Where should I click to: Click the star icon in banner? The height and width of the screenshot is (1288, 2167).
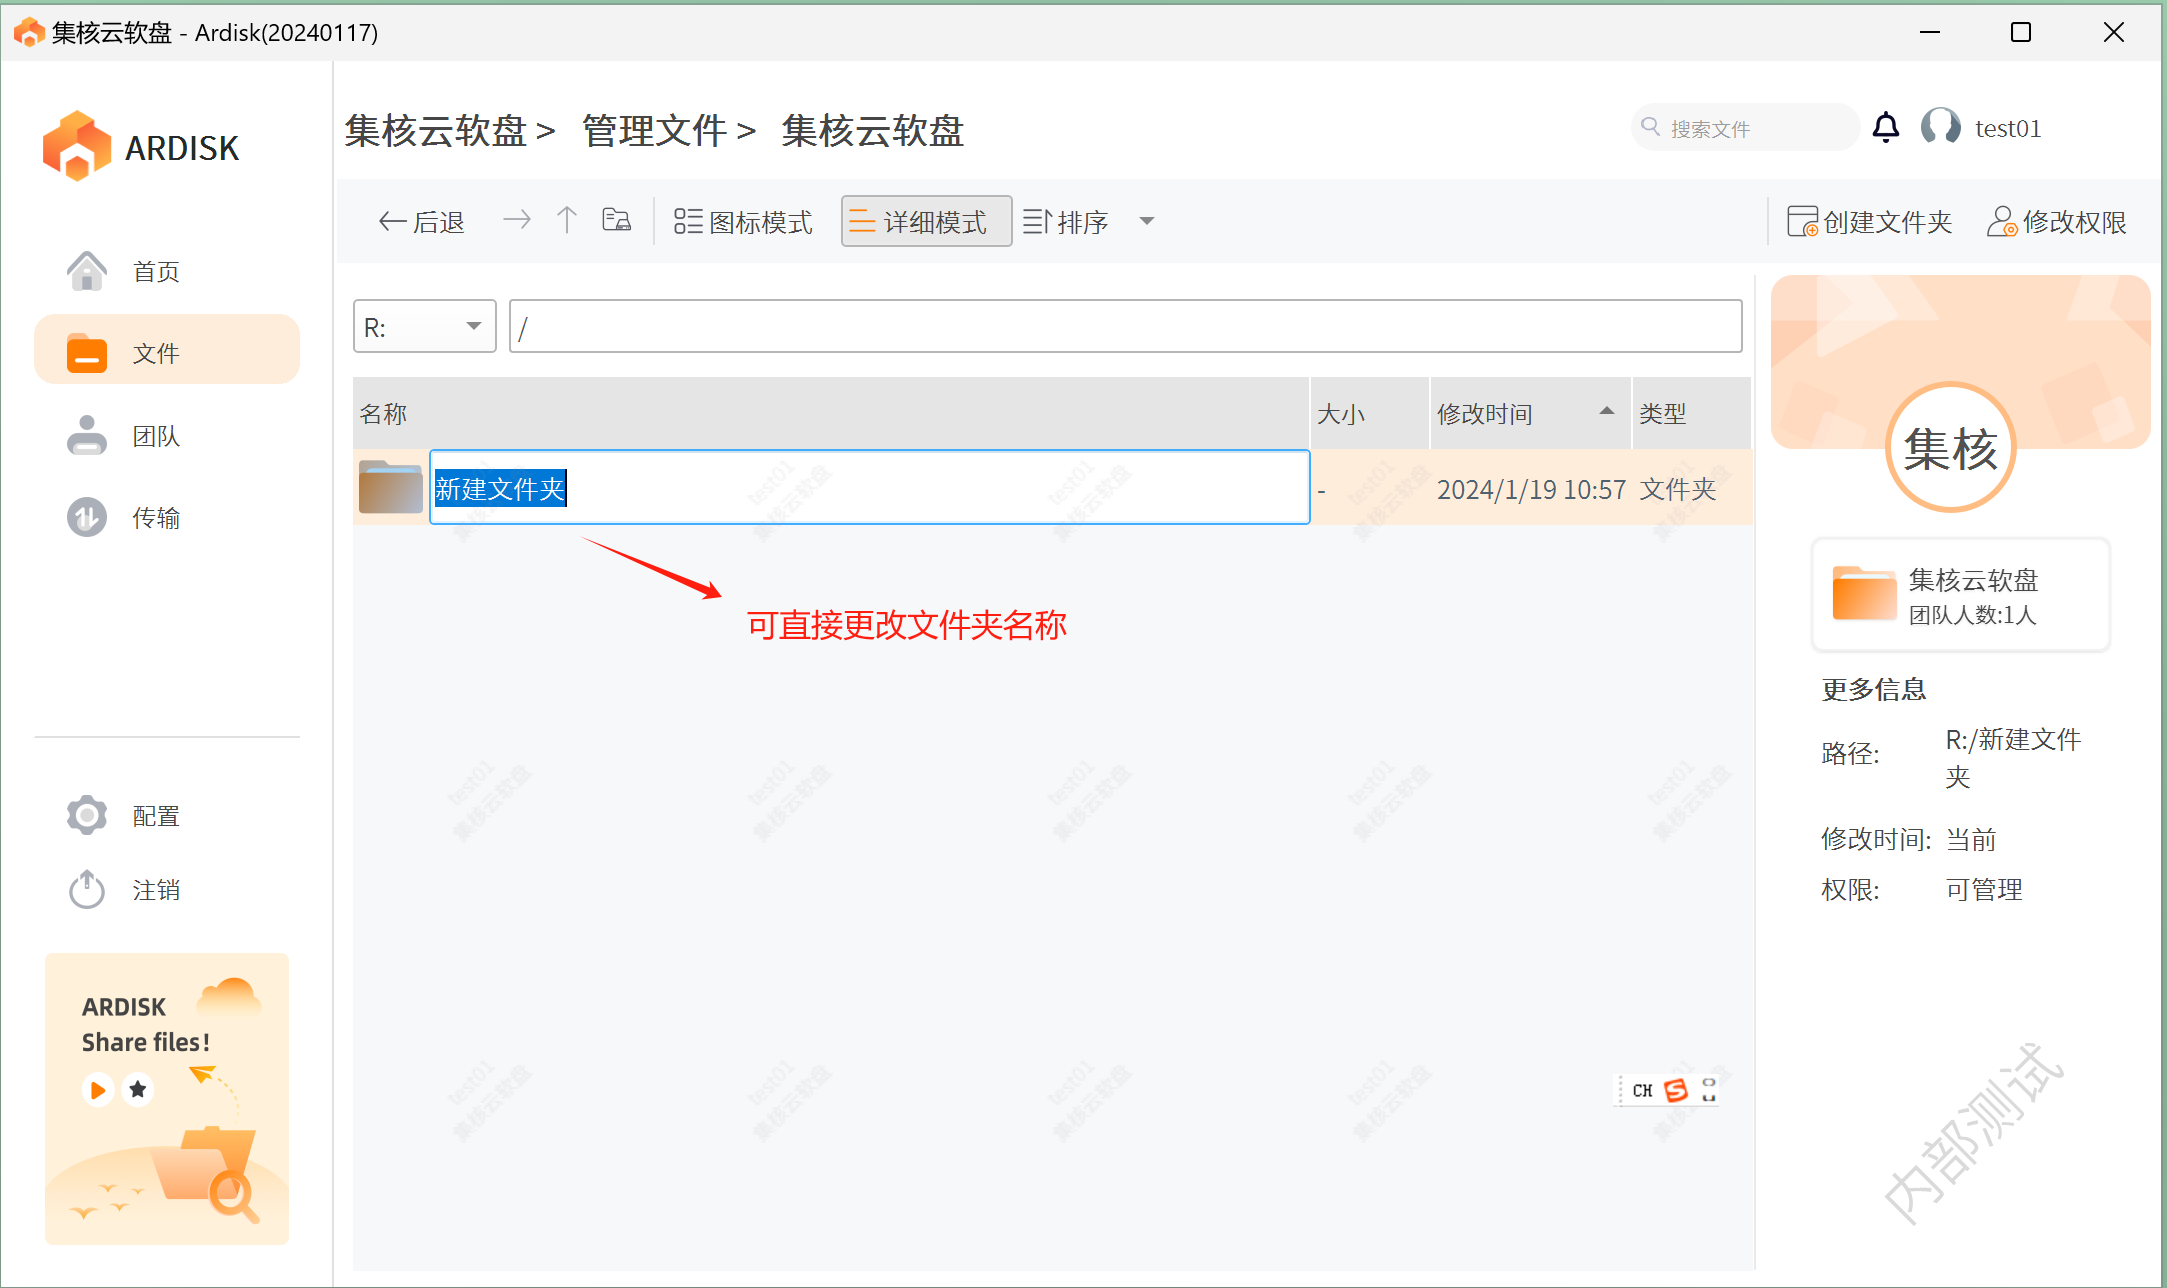[x=138, y=1089]
